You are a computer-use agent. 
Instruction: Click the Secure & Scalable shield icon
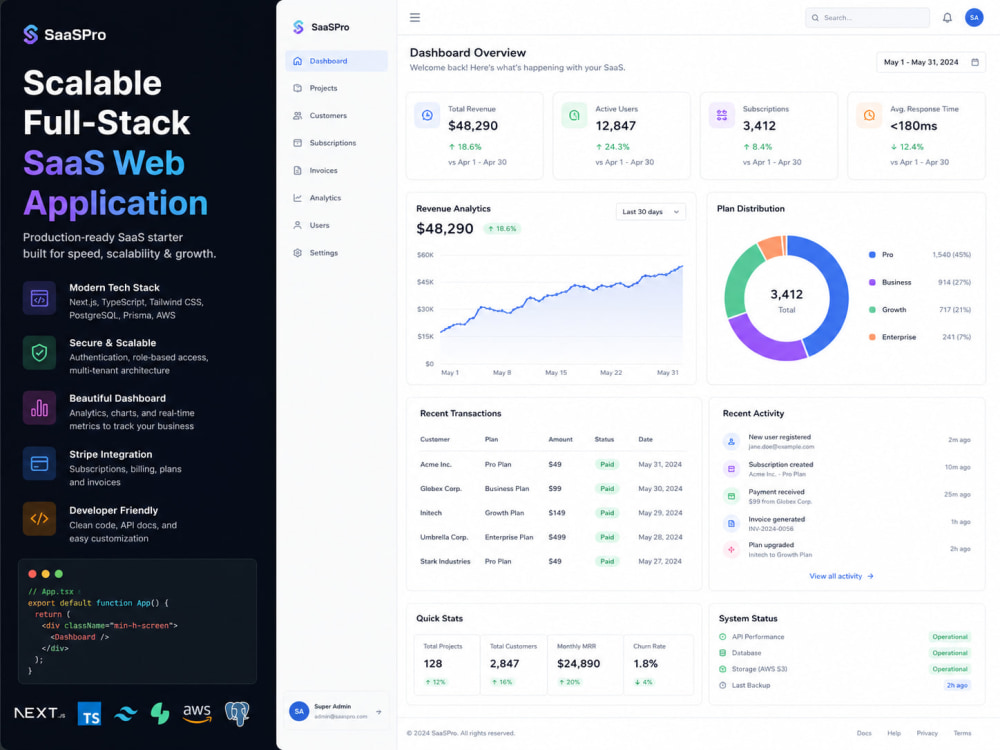click(40, 353)
